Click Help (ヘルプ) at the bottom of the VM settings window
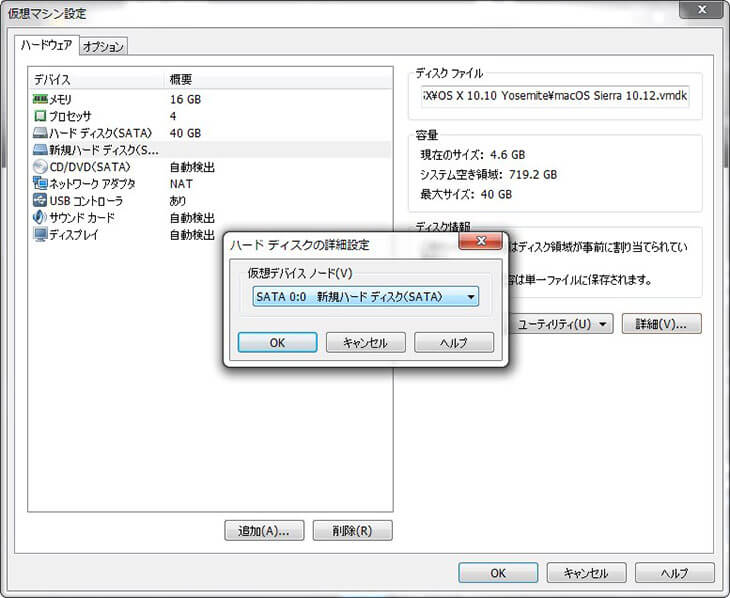The width and height of the screenshot is (730, 598). point(675,573)
